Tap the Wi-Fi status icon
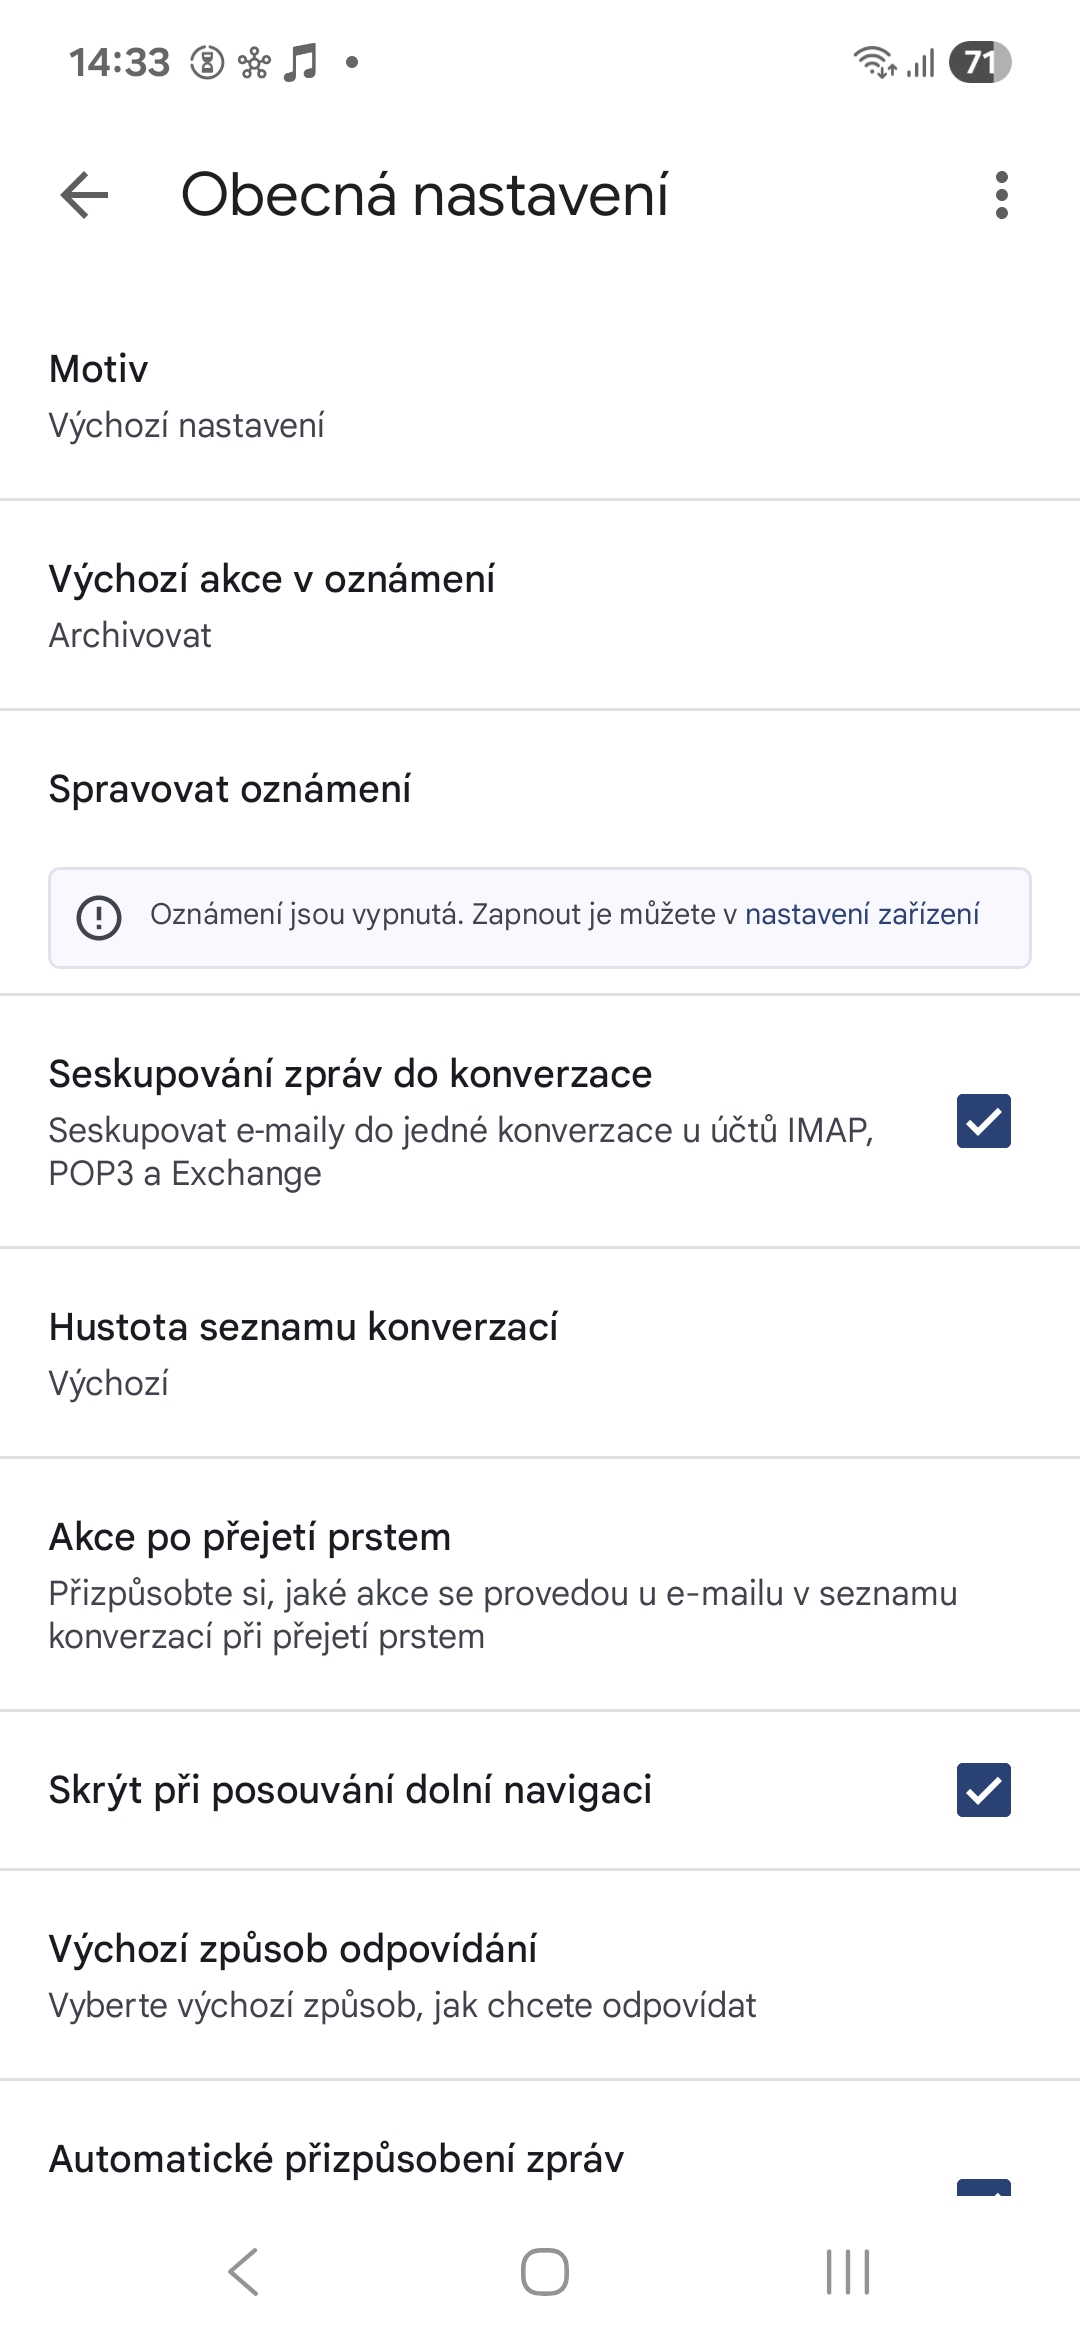This screenshot has width=1080, height=2340. point(874,62)
